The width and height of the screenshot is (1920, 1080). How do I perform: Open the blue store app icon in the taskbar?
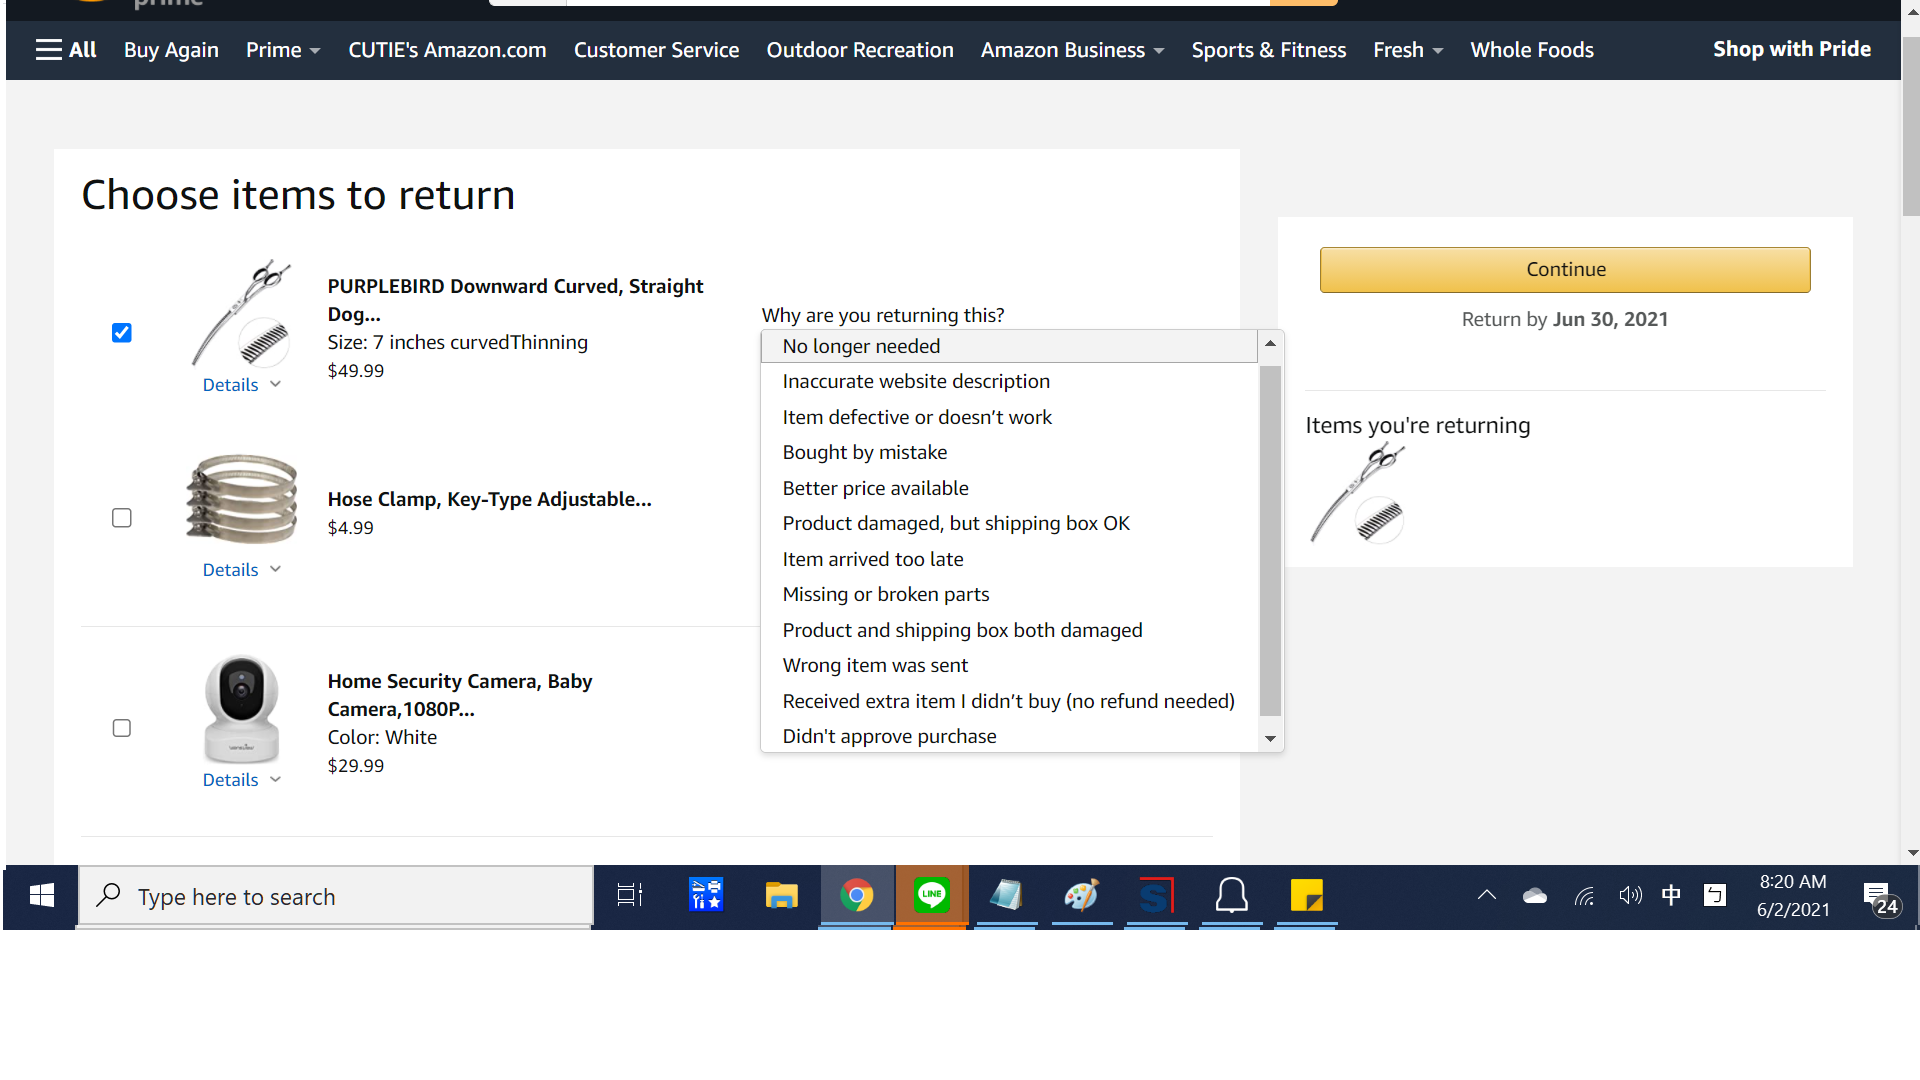706,896
